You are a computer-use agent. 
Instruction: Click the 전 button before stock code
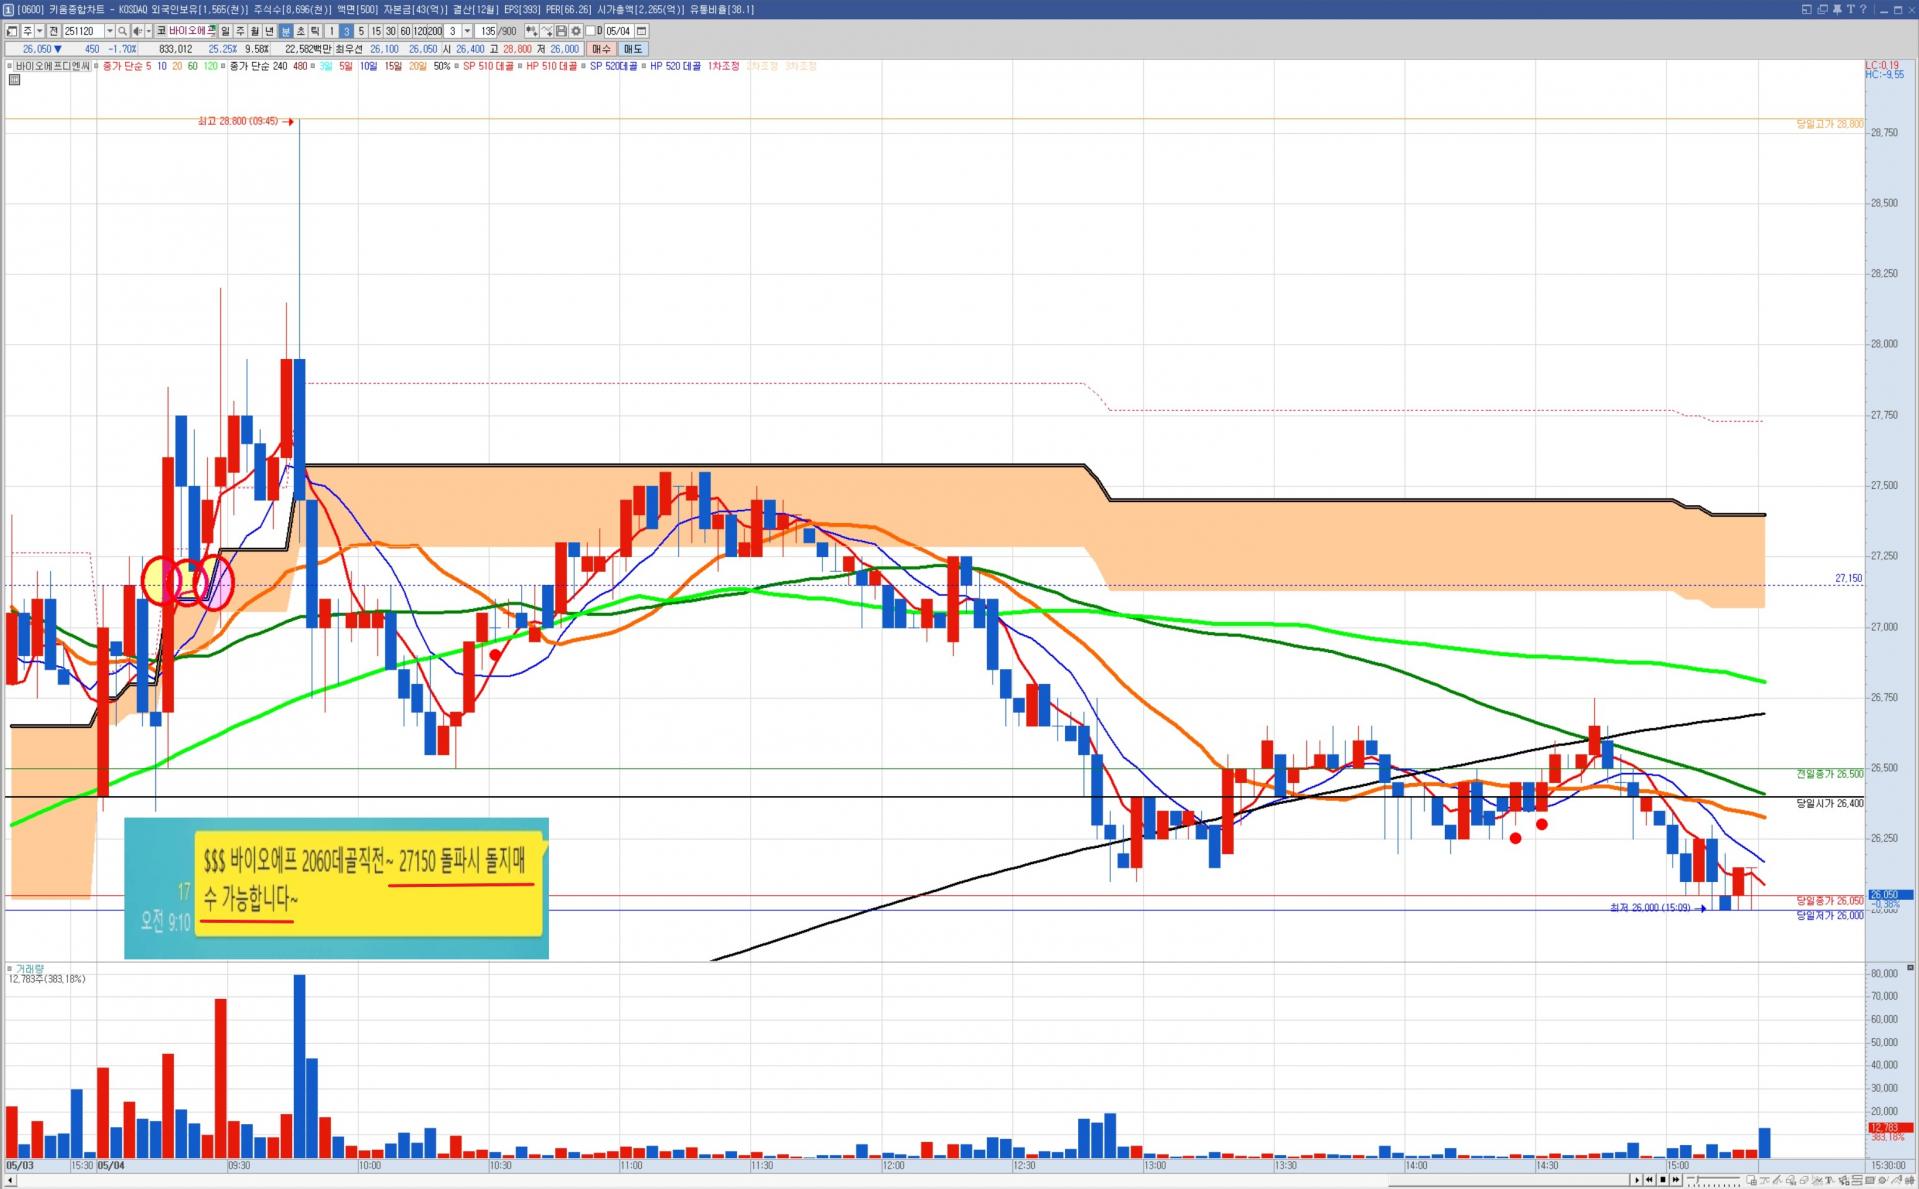[x=54, y=31]
